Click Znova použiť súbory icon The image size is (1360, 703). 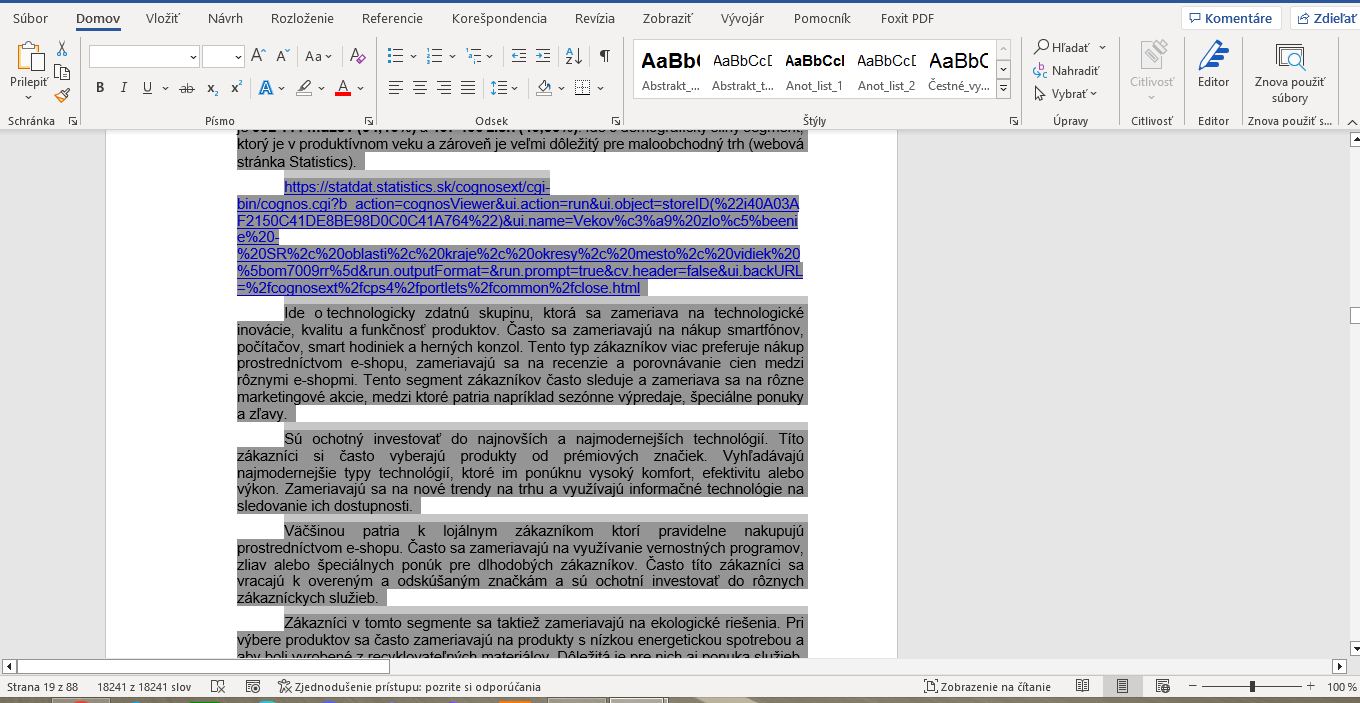pyautogui.click(x=1290, y=56)
